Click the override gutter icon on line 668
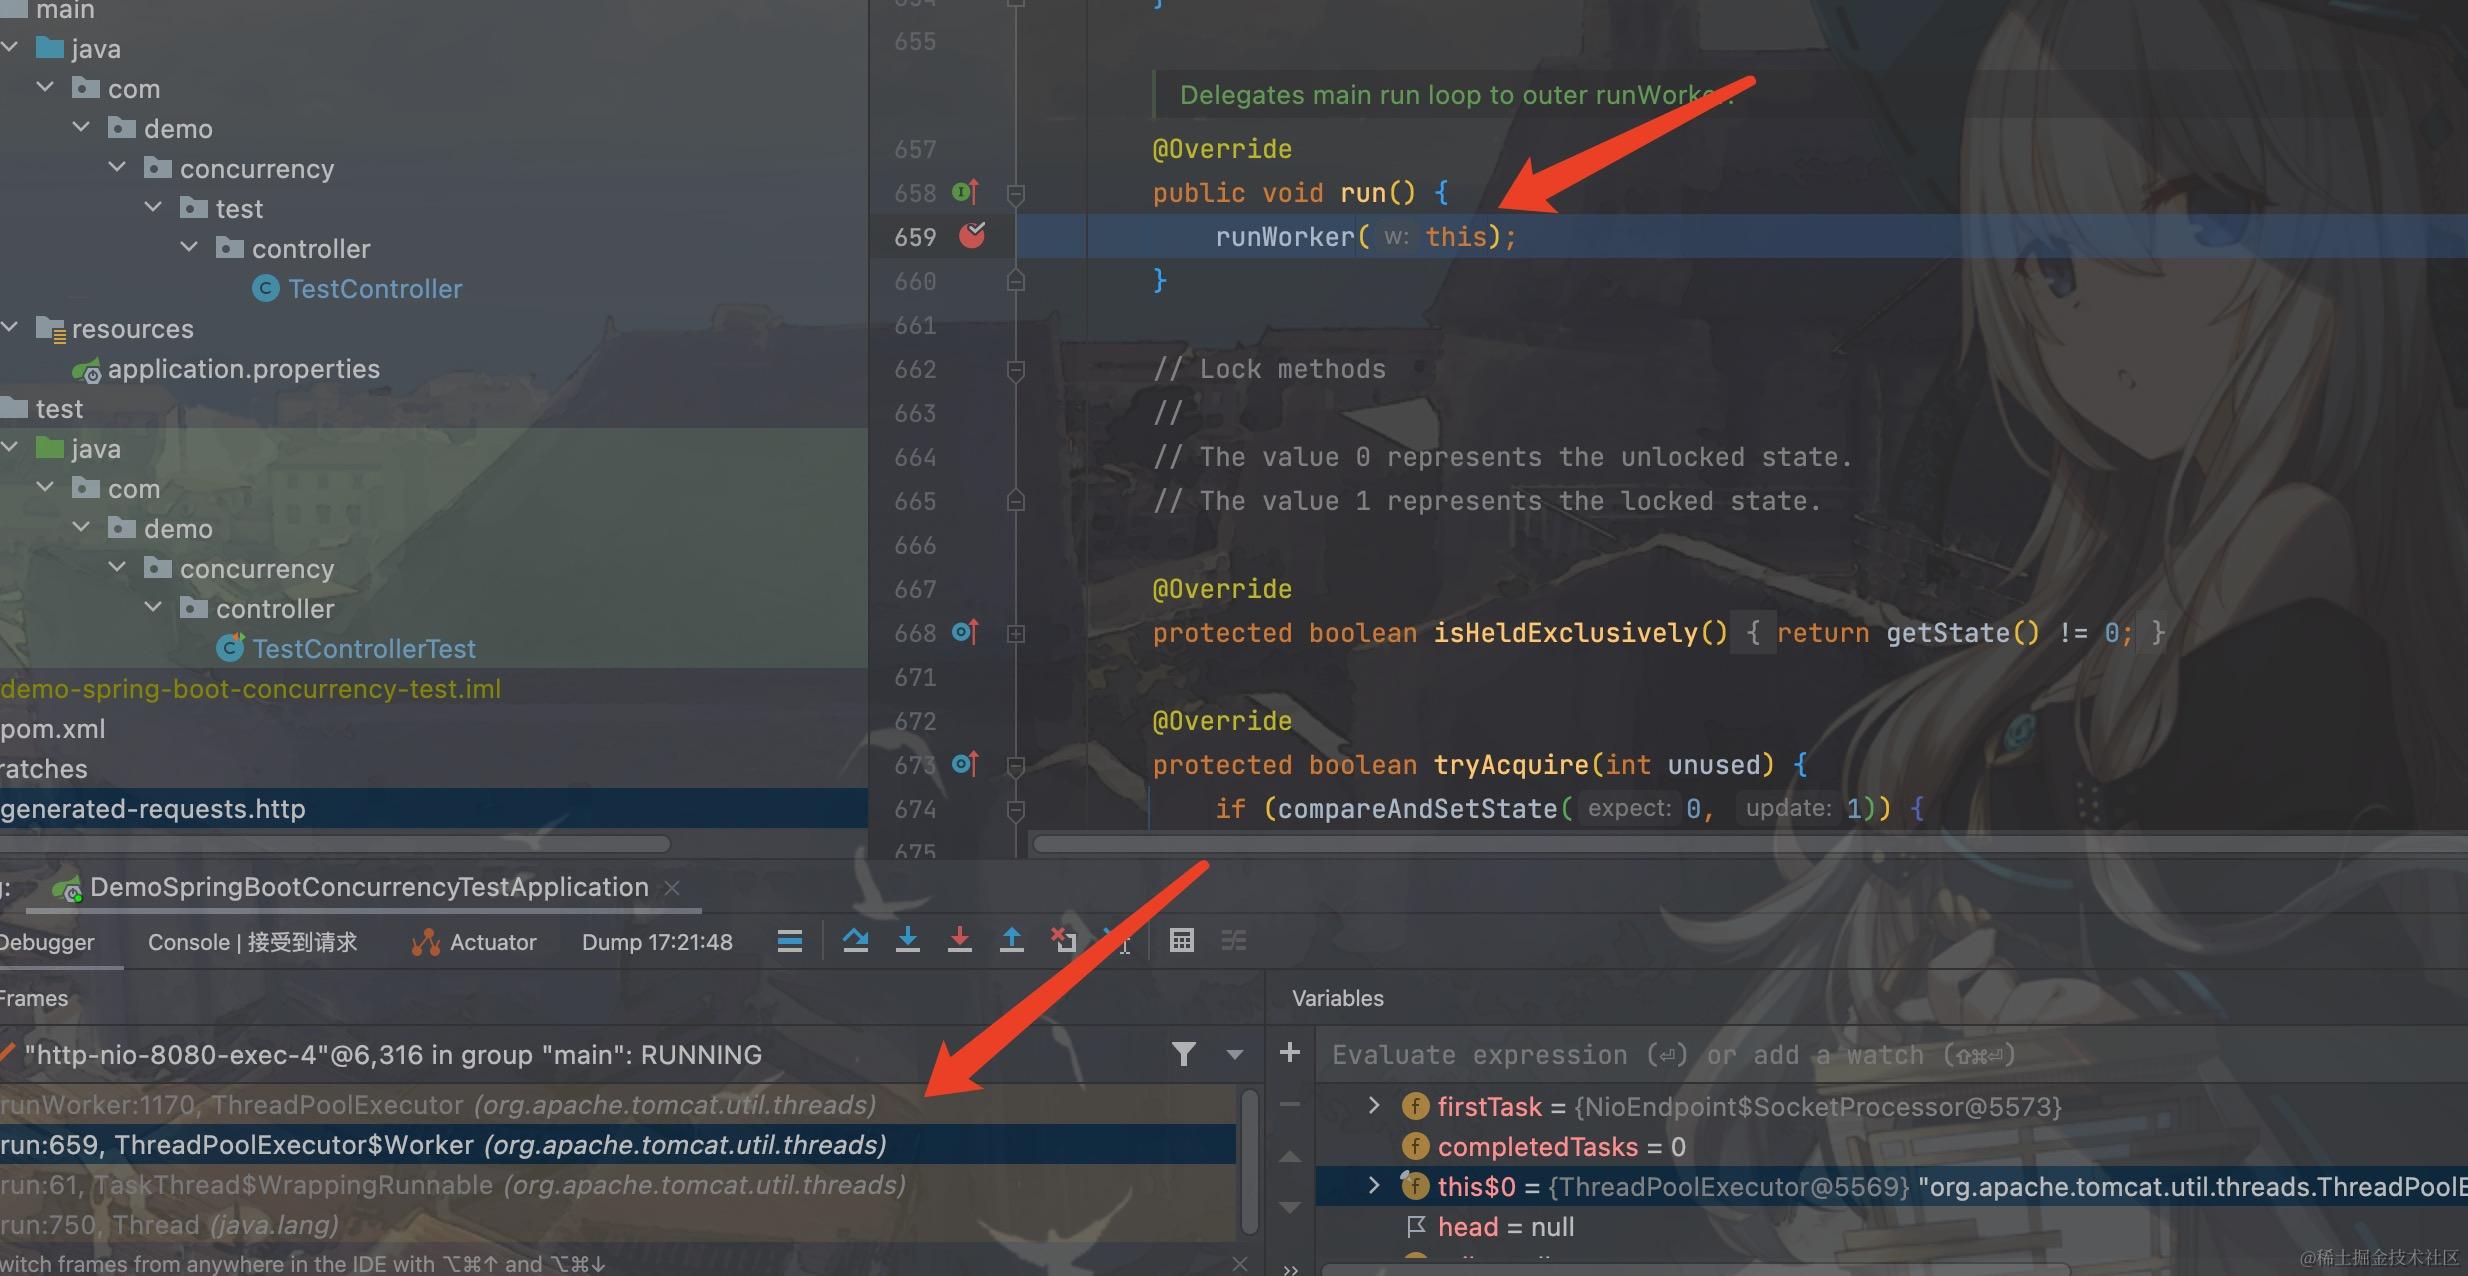 [965, 632]
